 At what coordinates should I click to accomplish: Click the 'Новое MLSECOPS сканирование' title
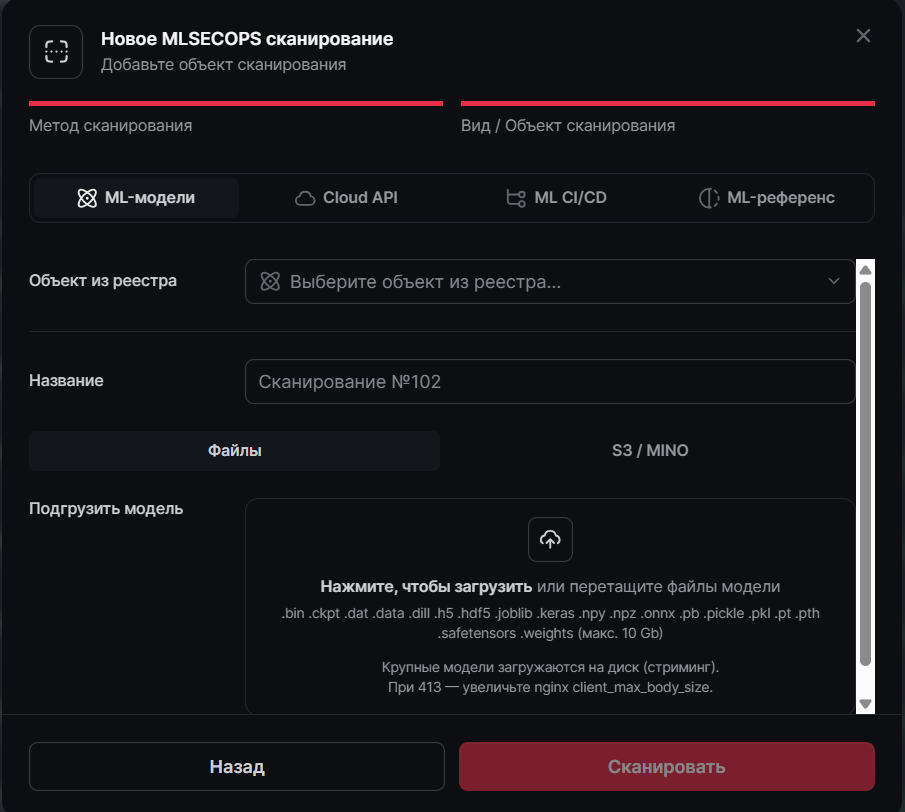point(247,39)
